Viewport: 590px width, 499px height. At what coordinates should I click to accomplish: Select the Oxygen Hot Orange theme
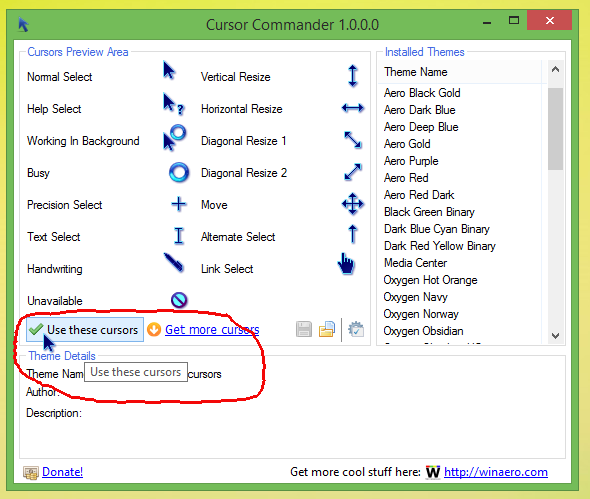[x=430, y=280]
